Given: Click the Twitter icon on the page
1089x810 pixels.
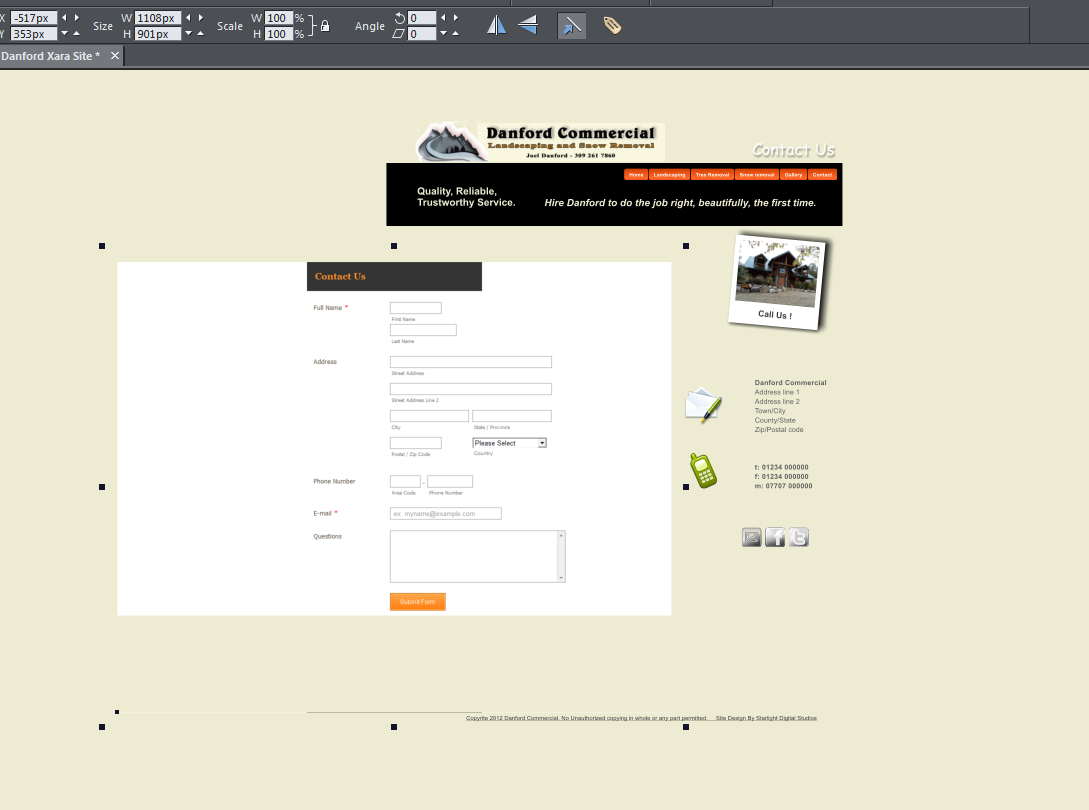Looking at the screenshot, I should tap(798, 537).
